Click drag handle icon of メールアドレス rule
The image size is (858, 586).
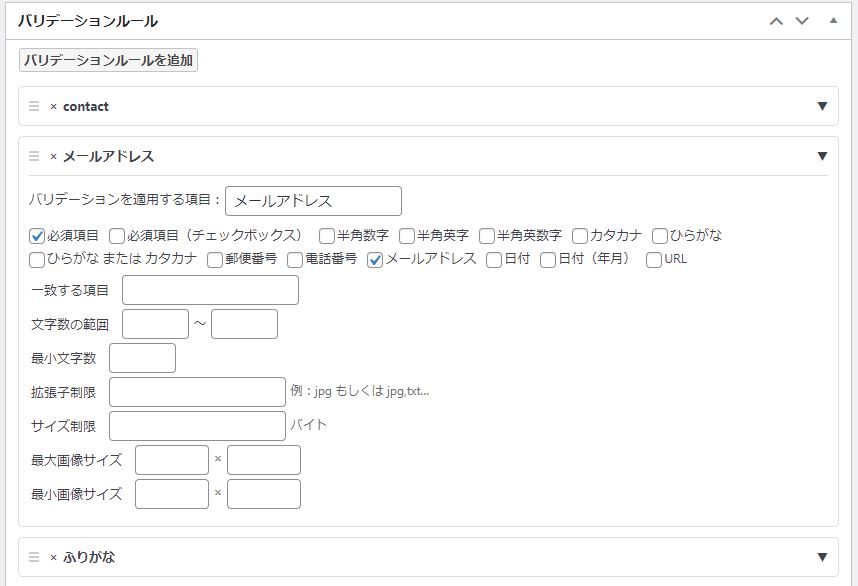click(34, 156)
